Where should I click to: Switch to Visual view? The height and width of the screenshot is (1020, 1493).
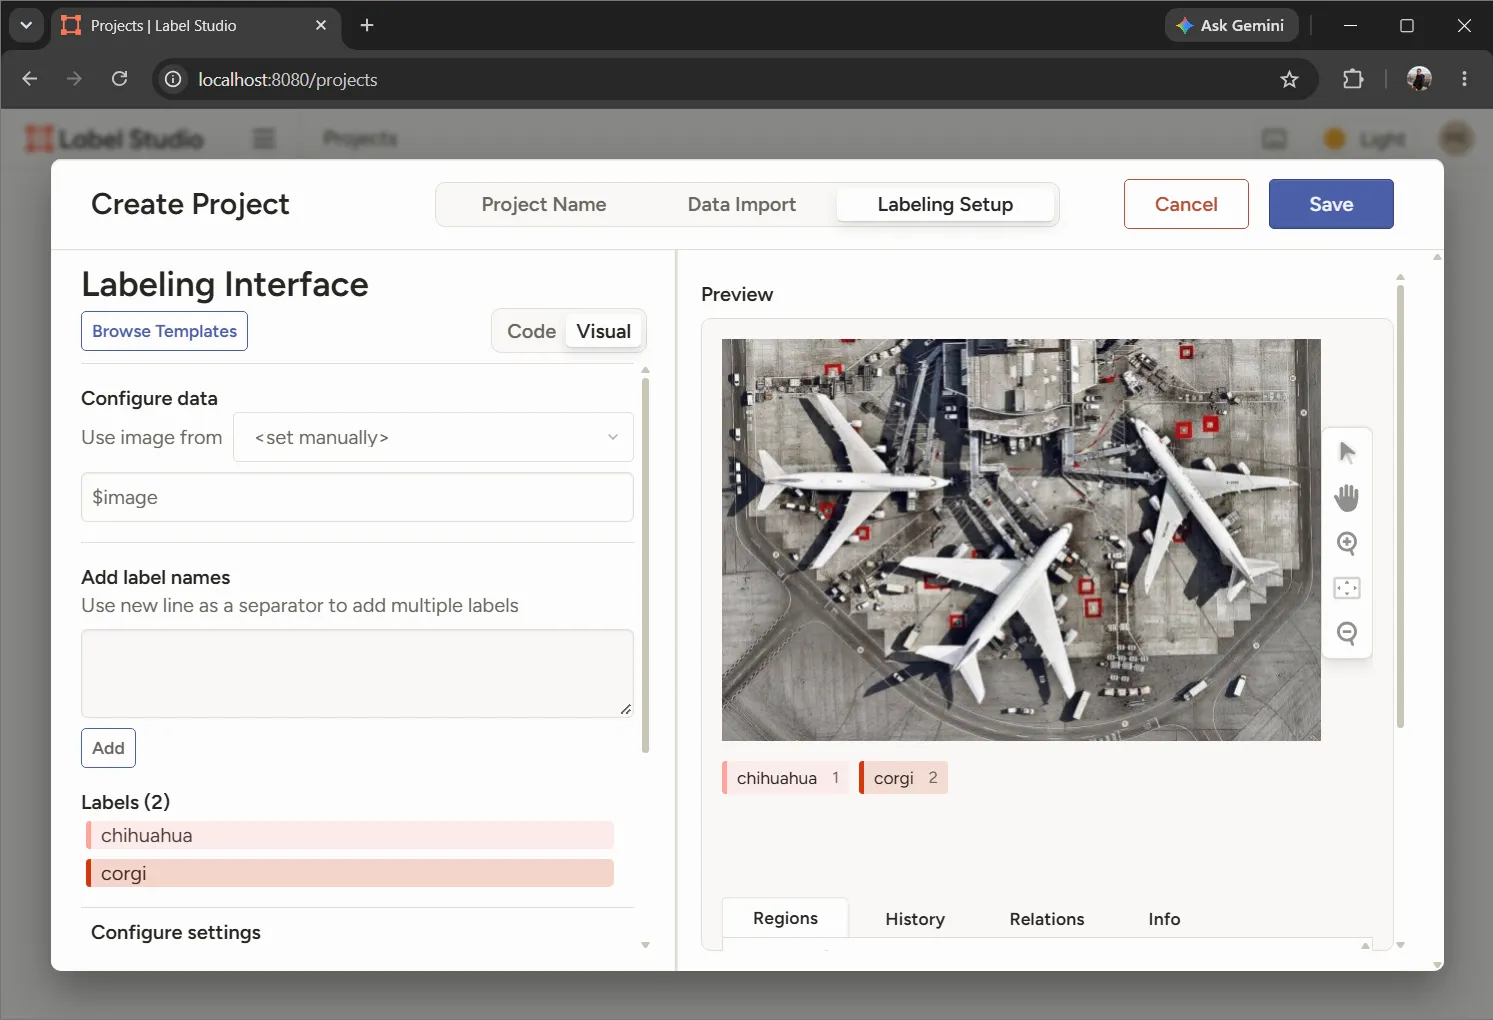point(604,331)
